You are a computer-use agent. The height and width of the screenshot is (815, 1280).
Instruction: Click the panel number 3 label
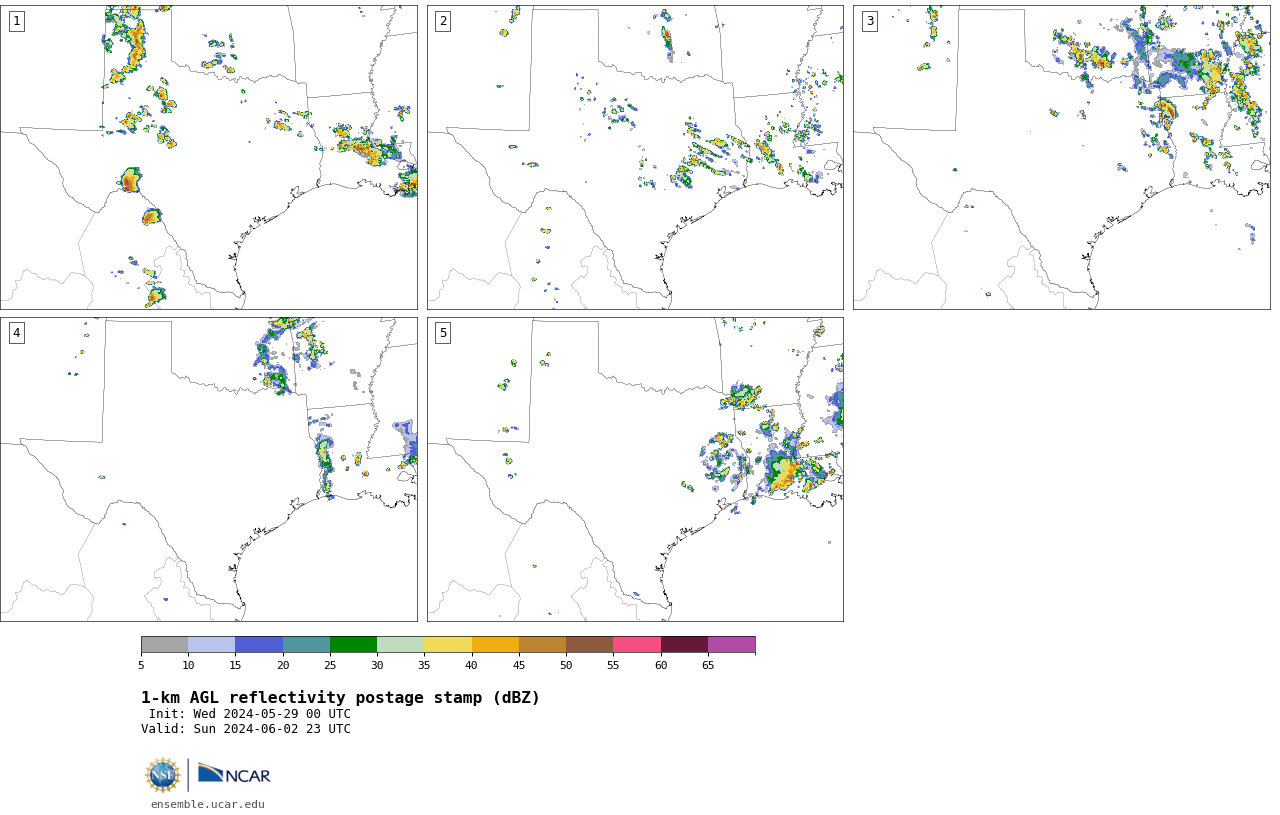click(x=869, y=21)
